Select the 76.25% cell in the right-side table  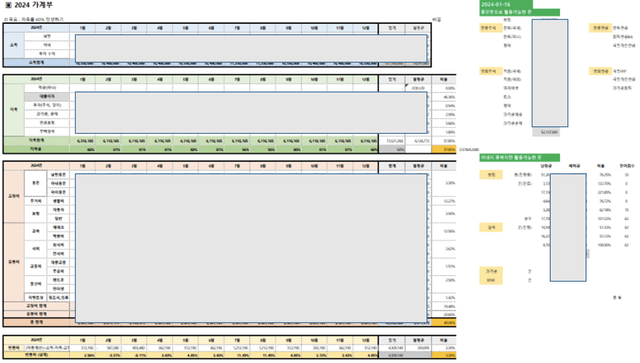[604, 175]
